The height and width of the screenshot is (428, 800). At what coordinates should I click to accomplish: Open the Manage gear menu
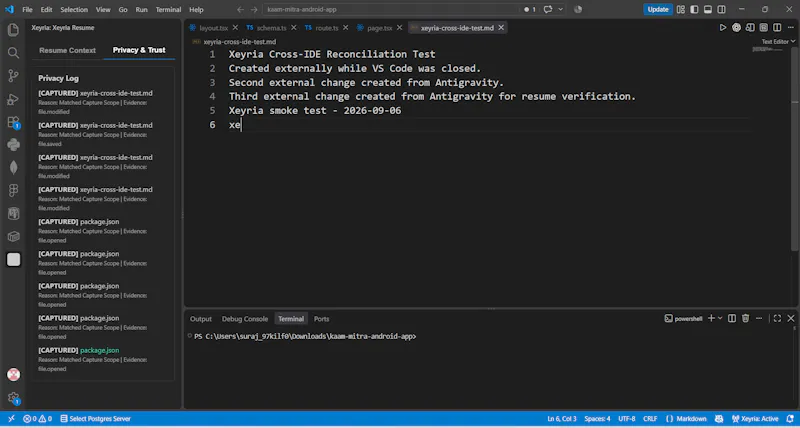[x=13, y=398]
